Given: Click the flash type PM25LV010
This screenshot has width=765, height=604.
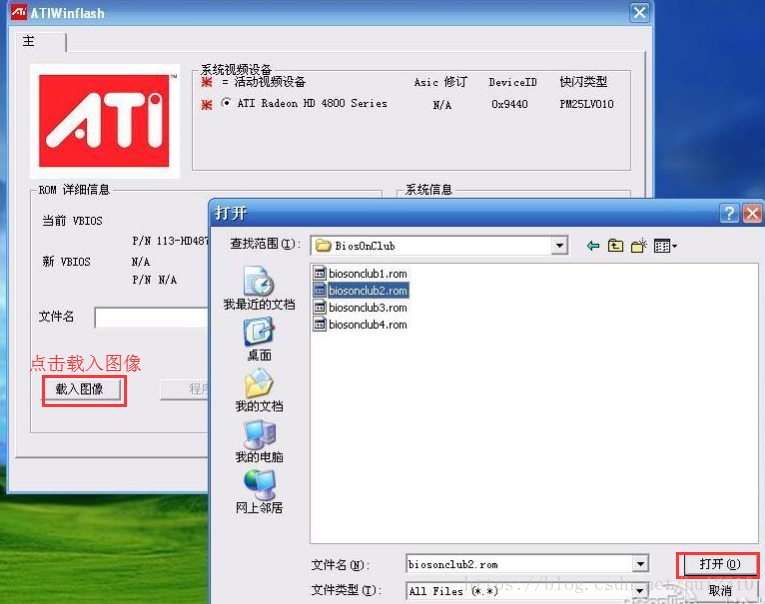Looking at the screenshot, I should pyautogui.click(x=586, y=104).
